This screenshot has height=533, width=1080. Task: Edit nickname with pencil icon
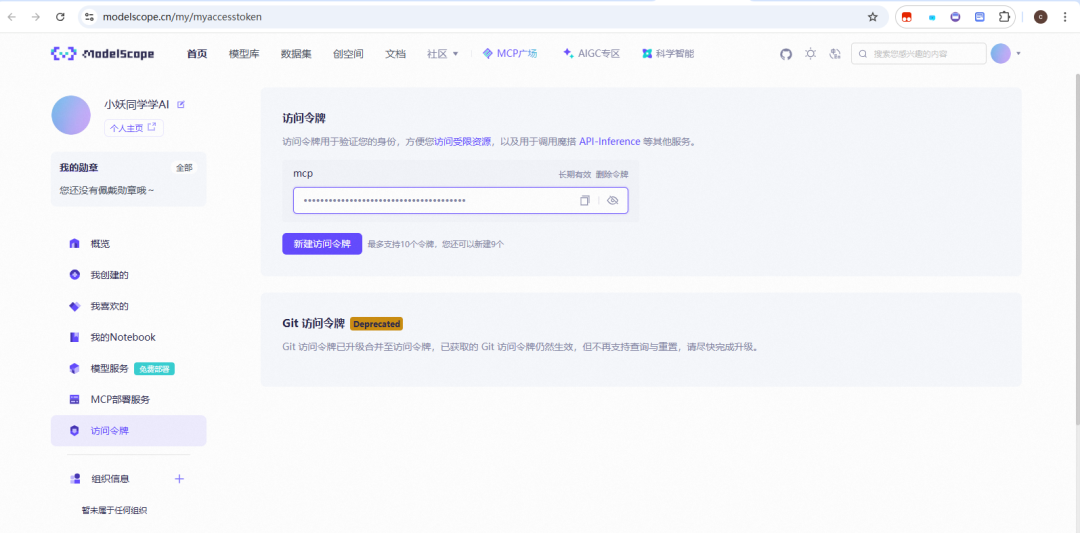pyautogui.click(x=181, y=105)
